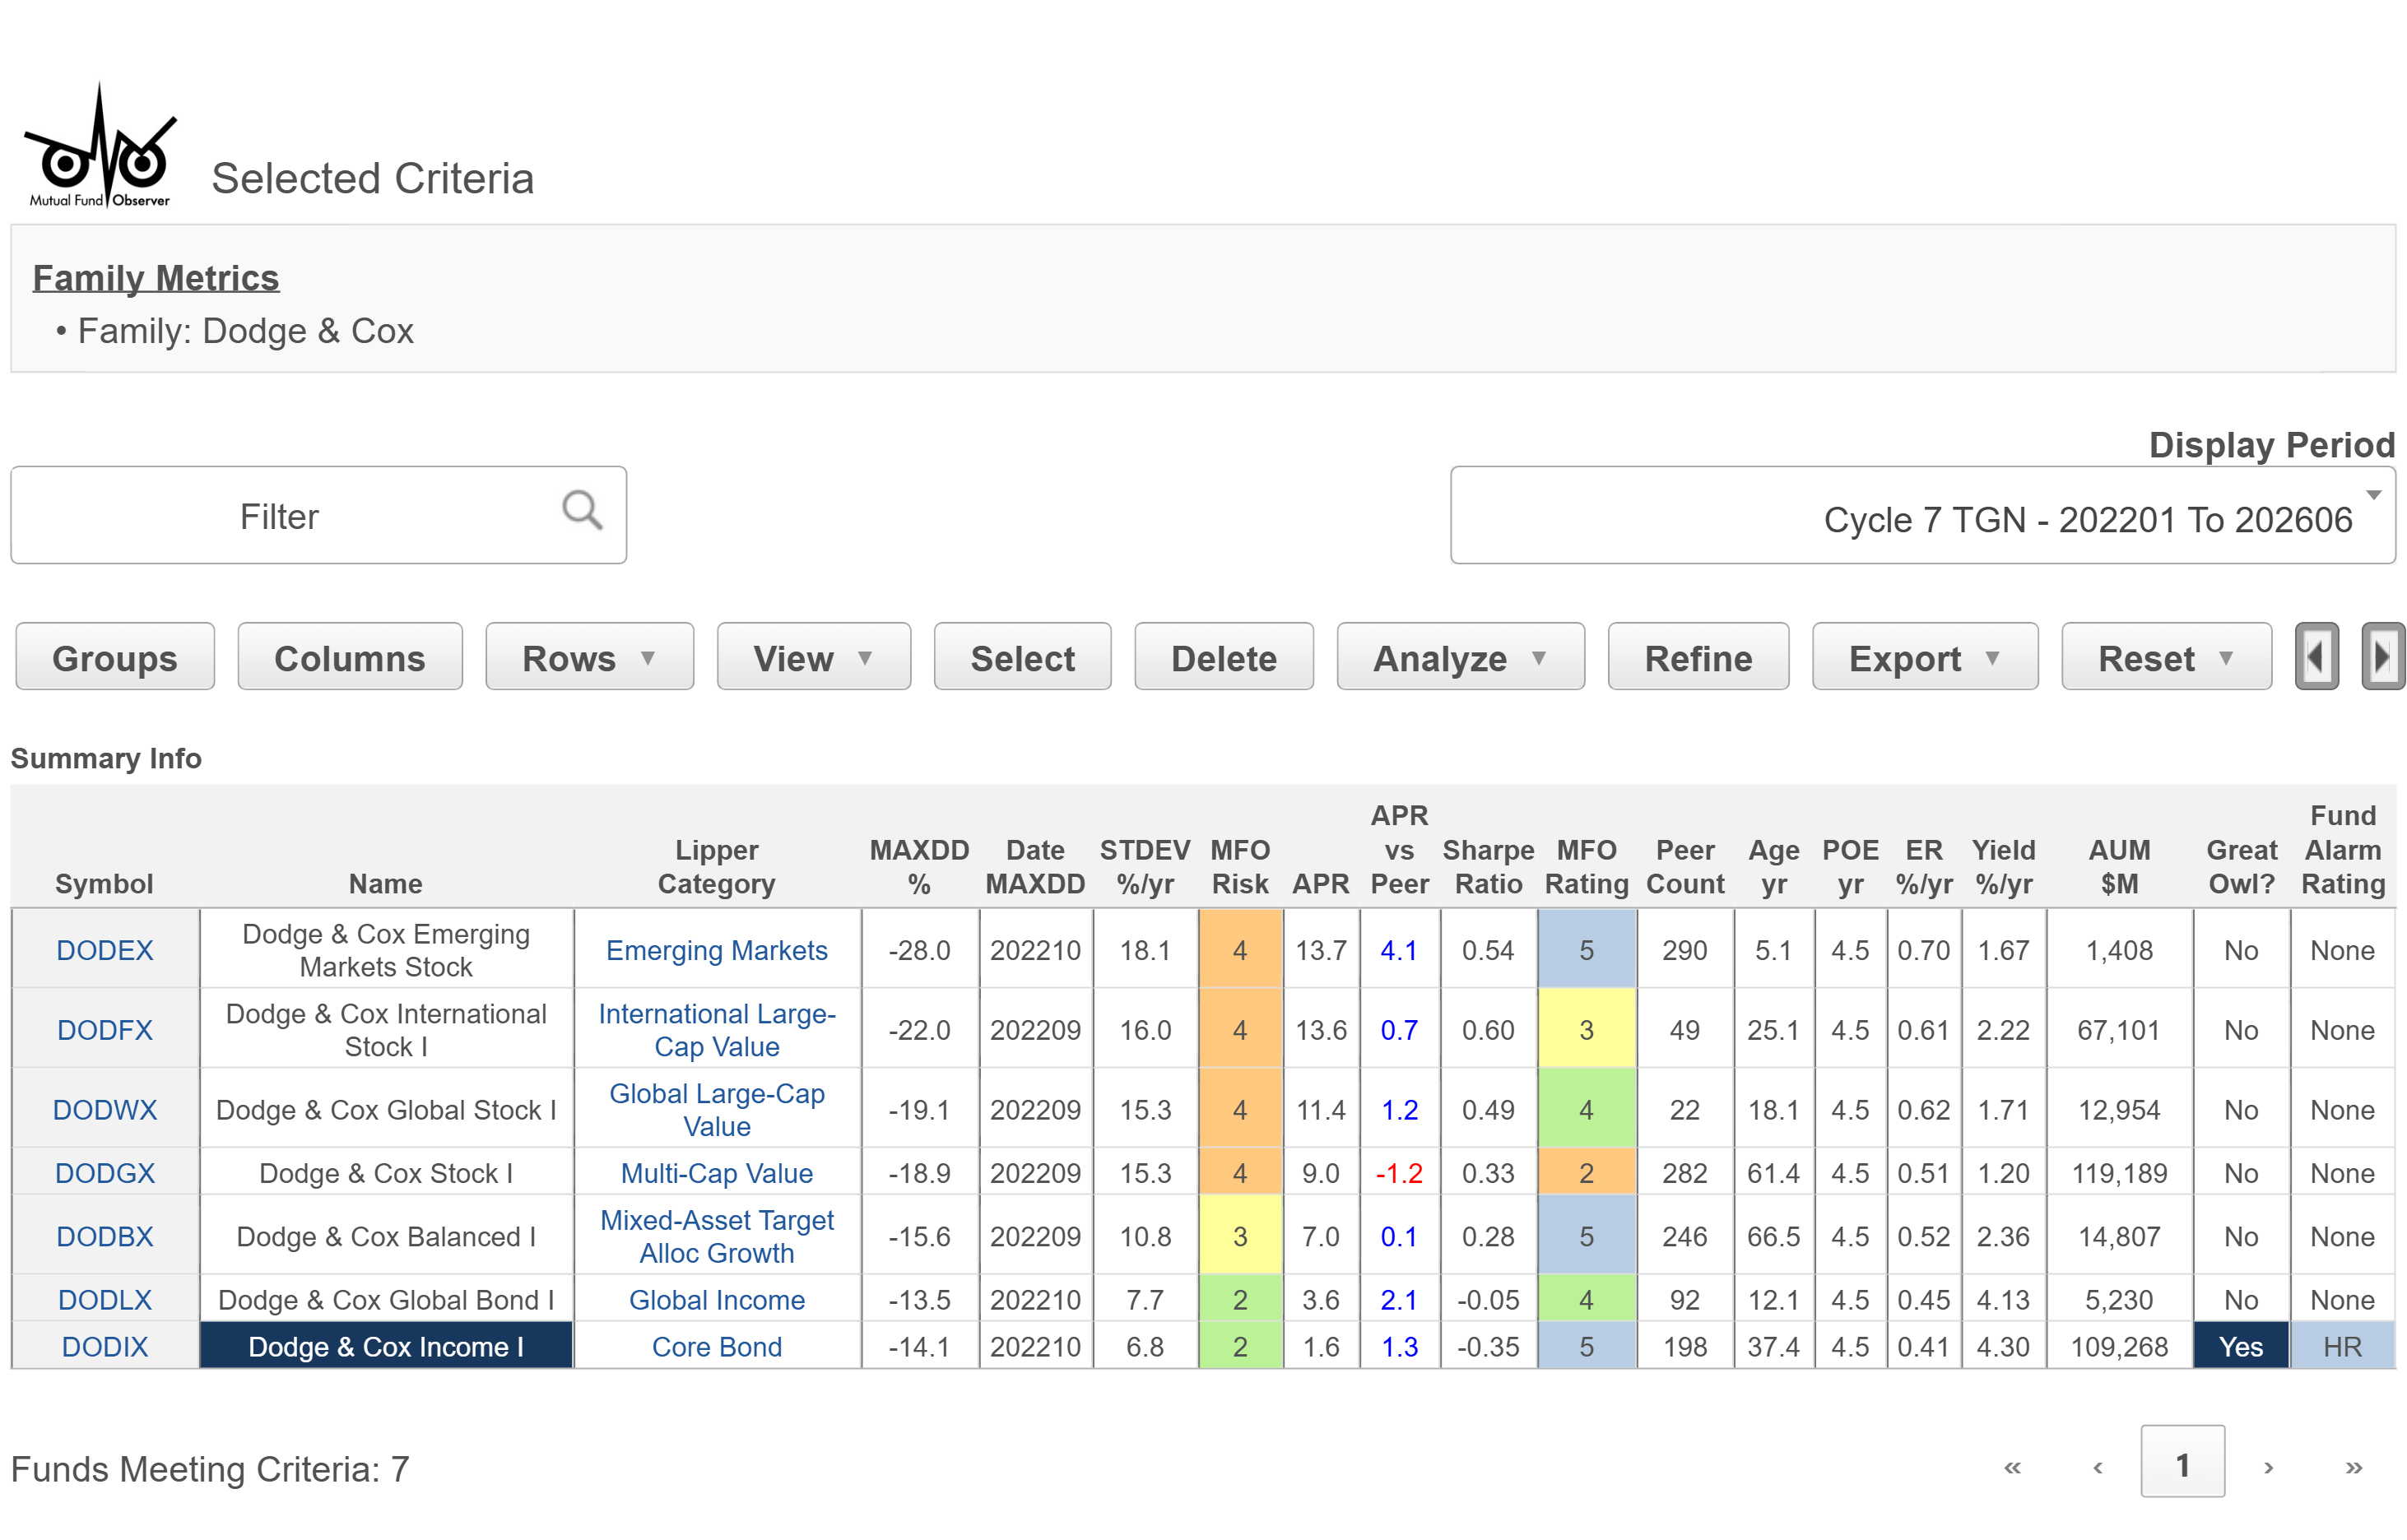Open the Emerging Markets category link

click(717, 950)
